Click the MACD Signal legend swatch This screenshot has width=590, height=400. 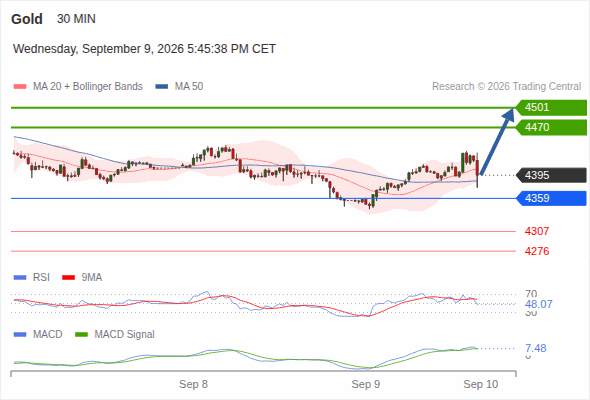82,335
